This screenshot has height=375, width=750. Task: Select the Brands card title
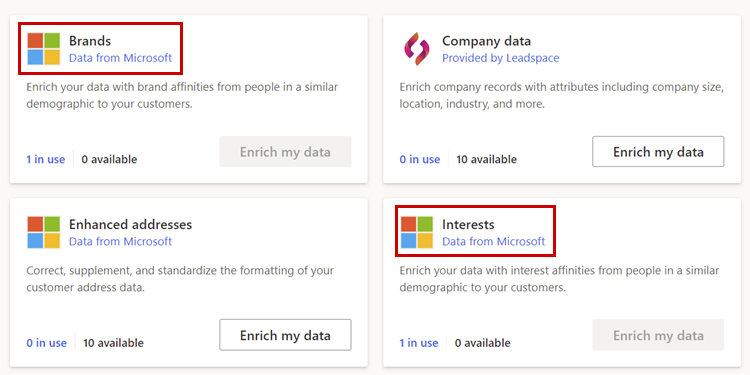click(x=90, y=41)
